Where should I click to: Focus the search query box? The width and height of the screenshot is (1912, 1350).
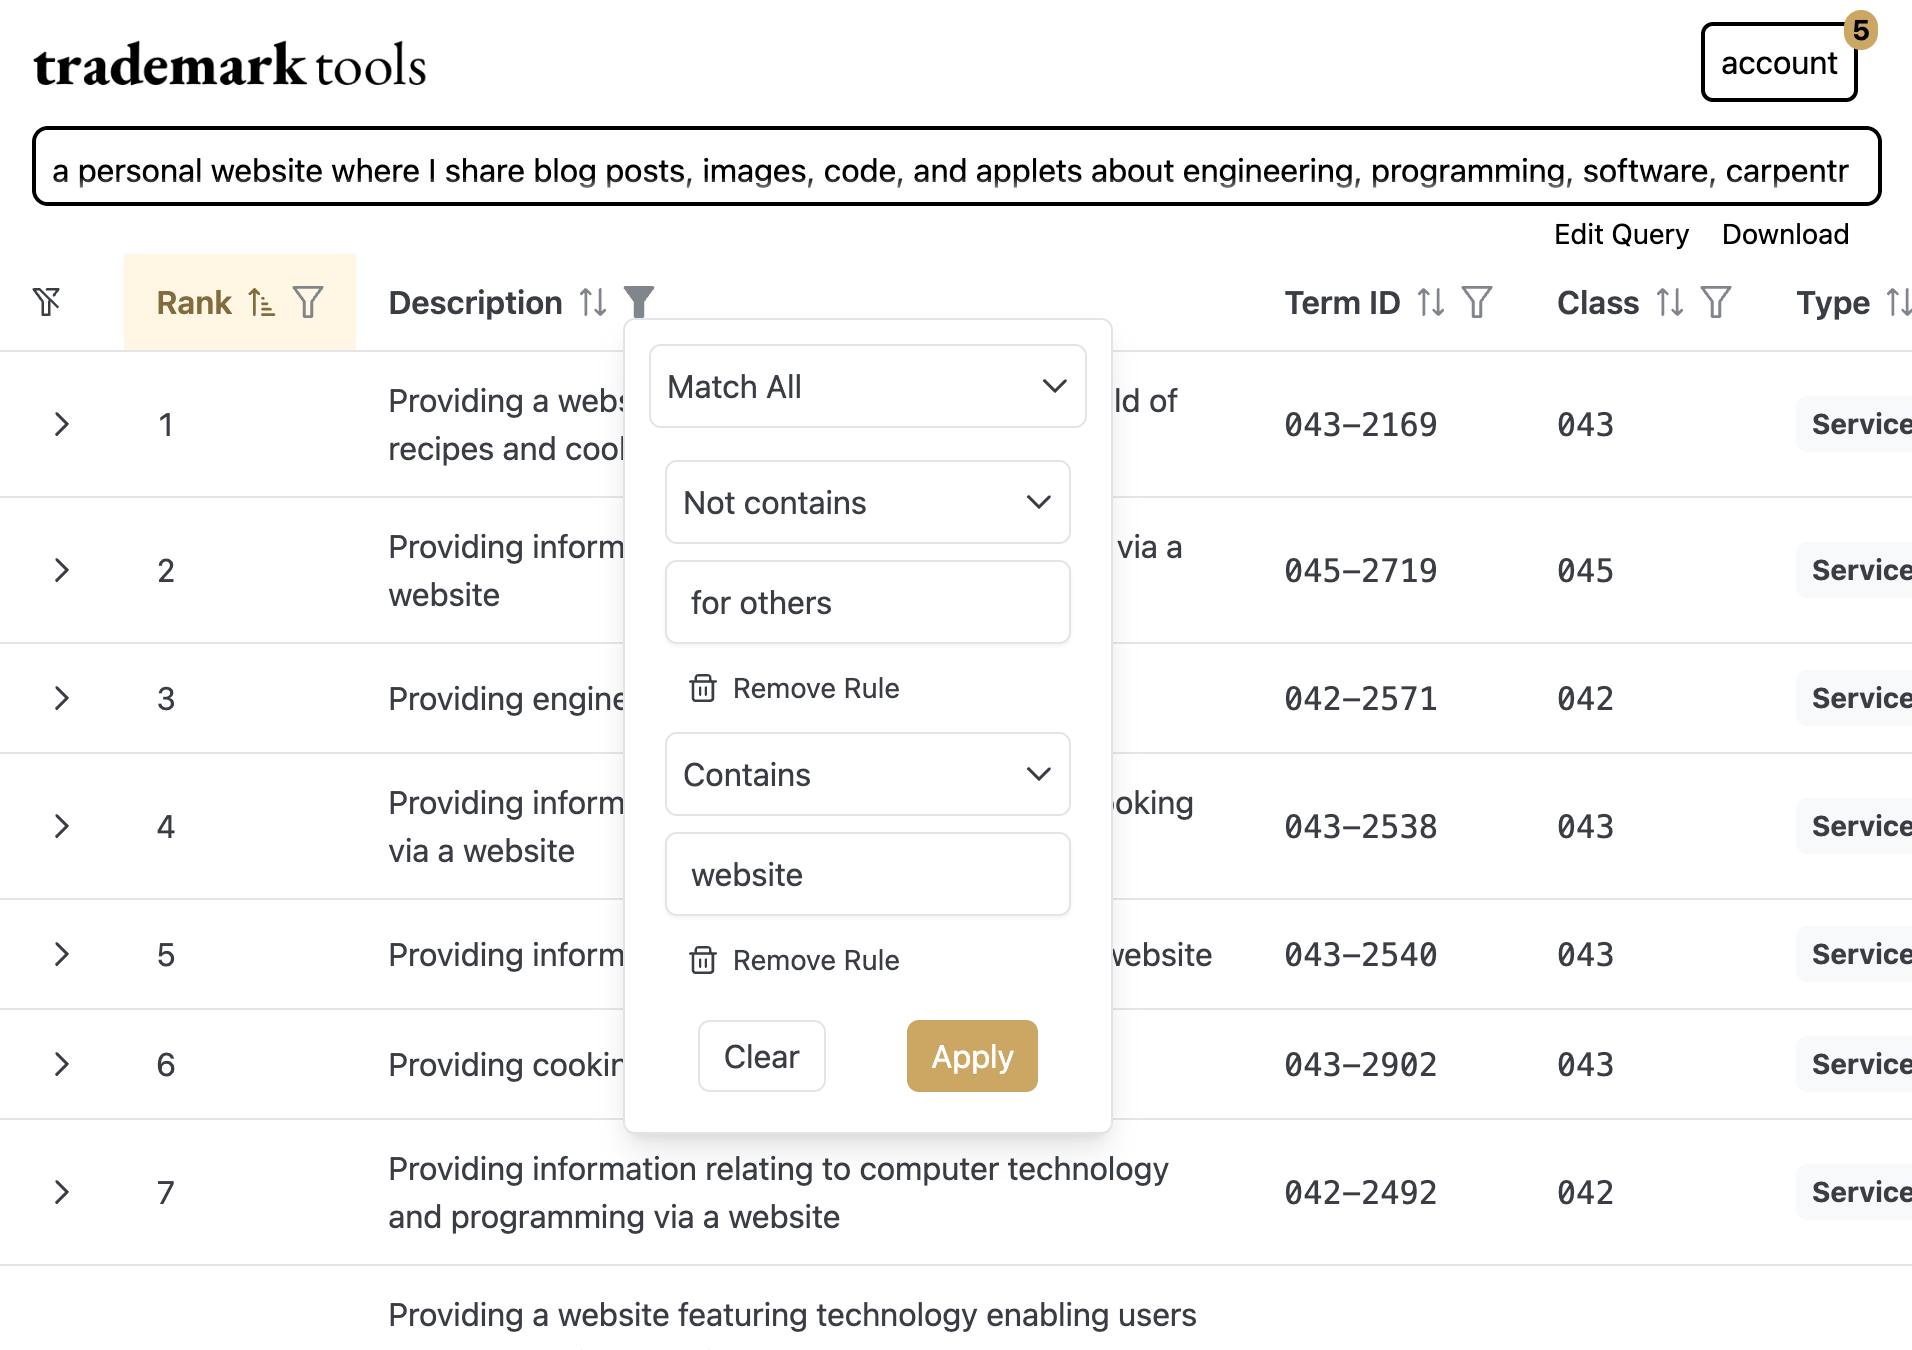click(x=956, y=167)
